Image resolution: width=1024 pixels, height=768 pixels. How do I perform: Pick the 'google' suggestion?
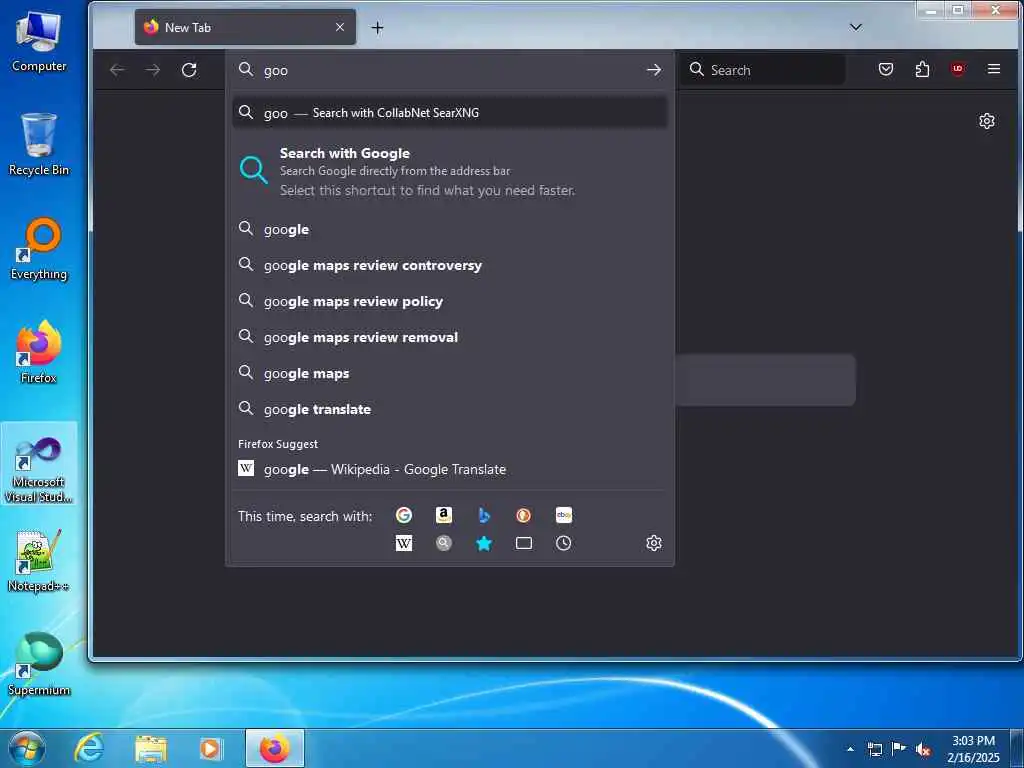450,229
